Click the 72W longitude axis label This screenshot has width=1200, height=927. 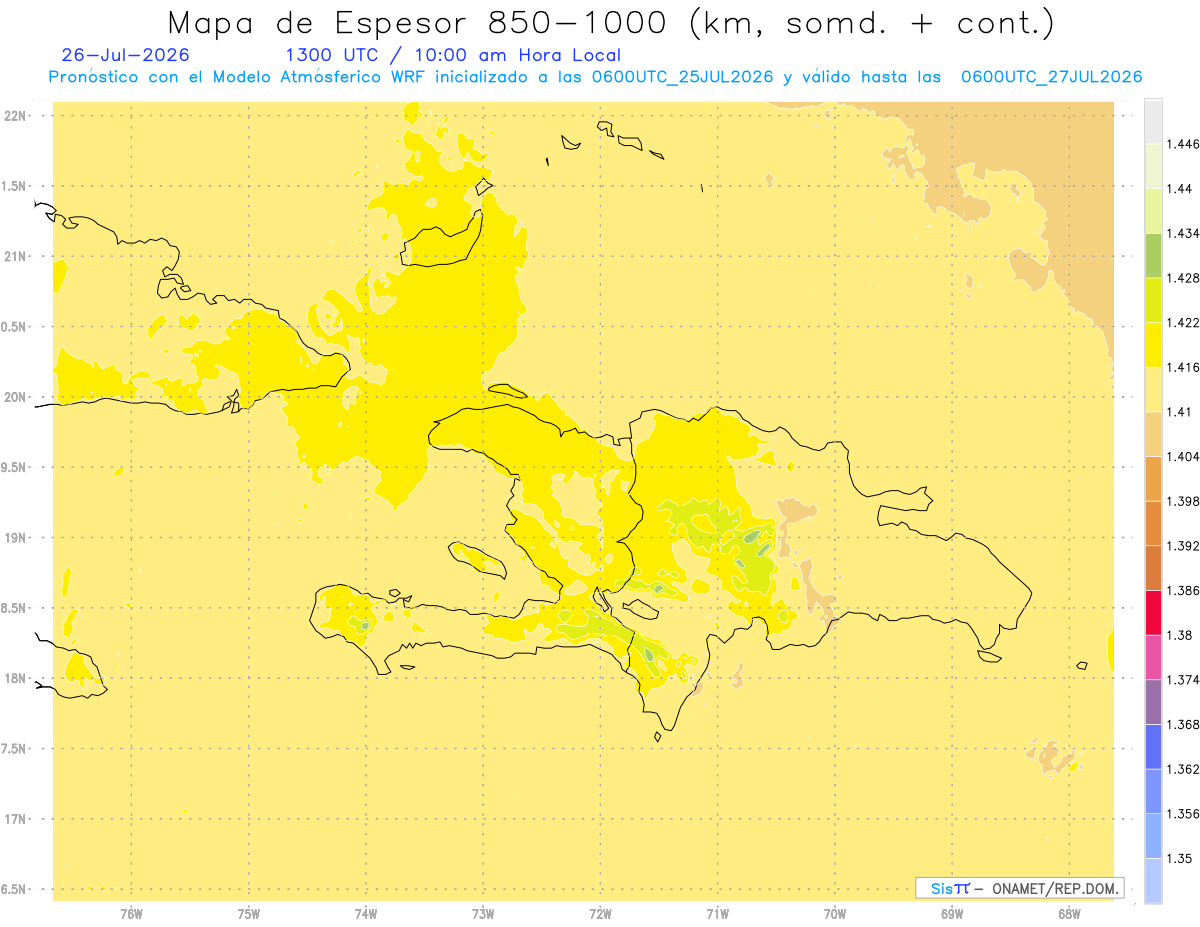(600, 913)
